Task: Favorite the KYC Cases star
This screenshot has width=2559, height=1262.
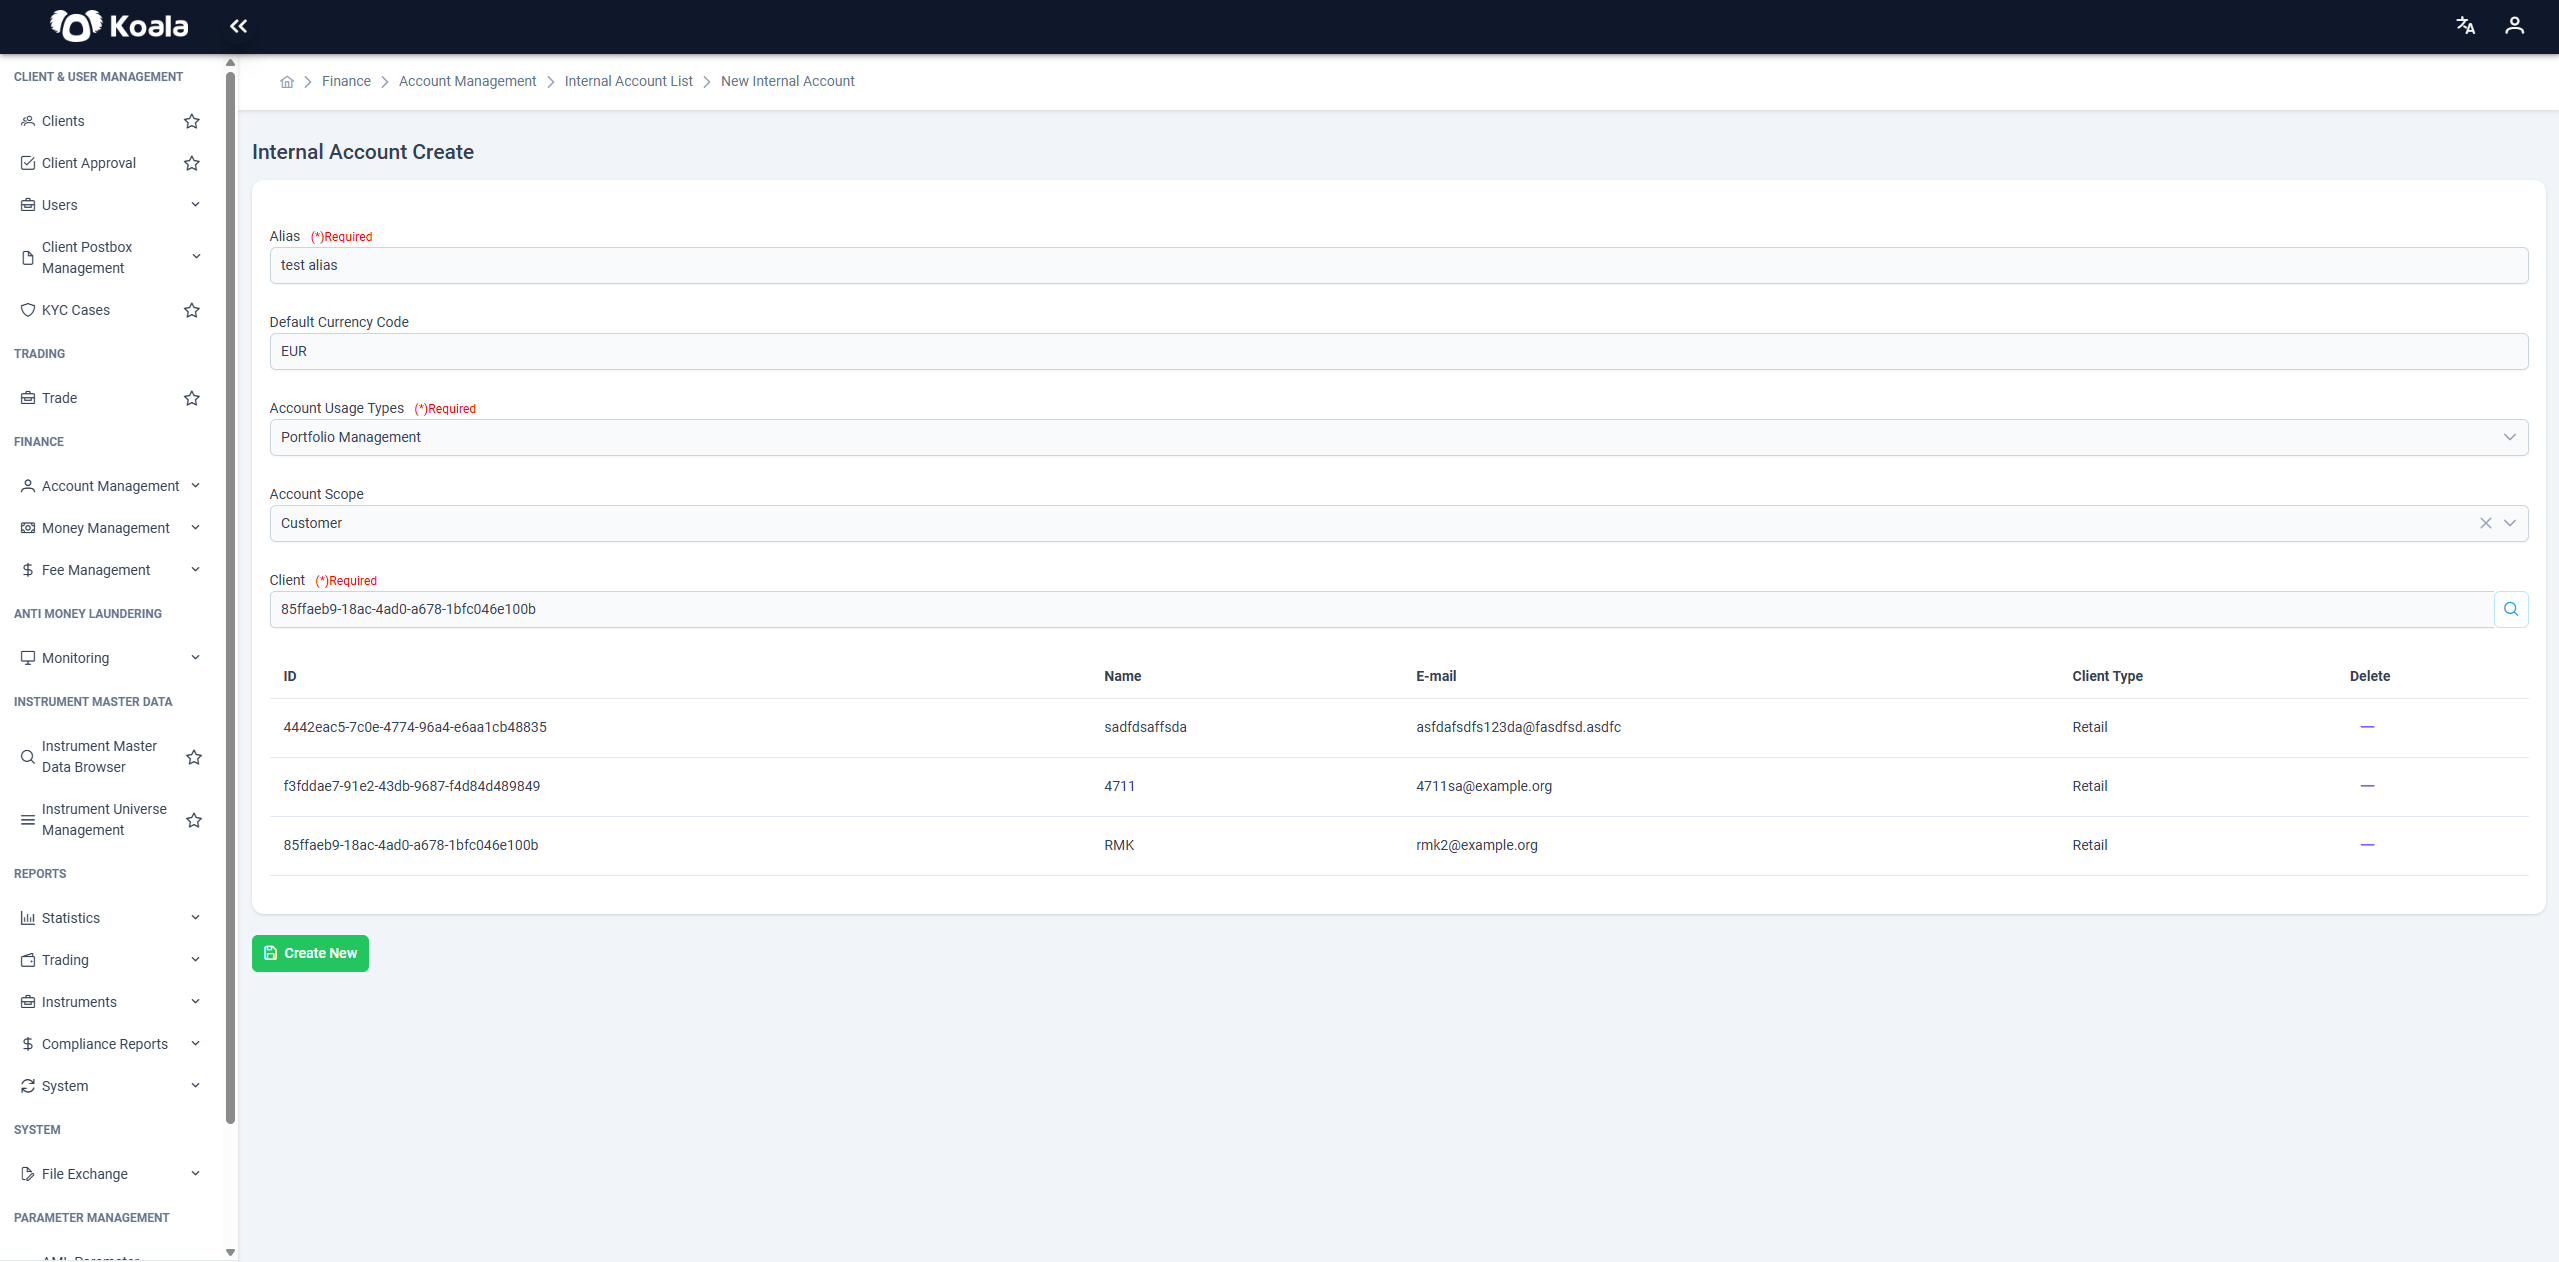Action: pyautogui.click(x=192, y=310)
